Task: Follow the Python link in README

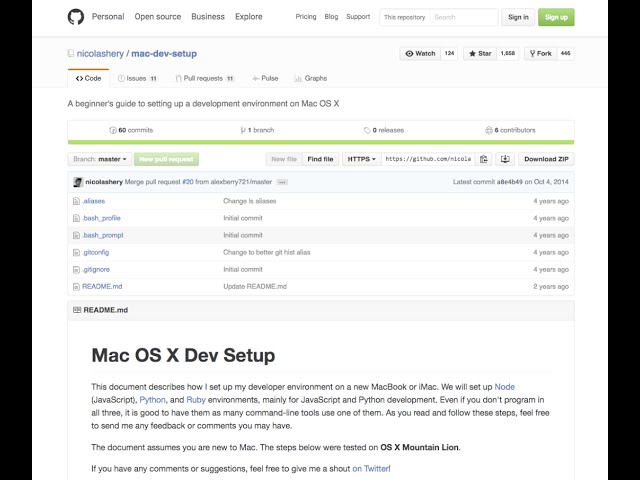Action: tap(153, 400)
